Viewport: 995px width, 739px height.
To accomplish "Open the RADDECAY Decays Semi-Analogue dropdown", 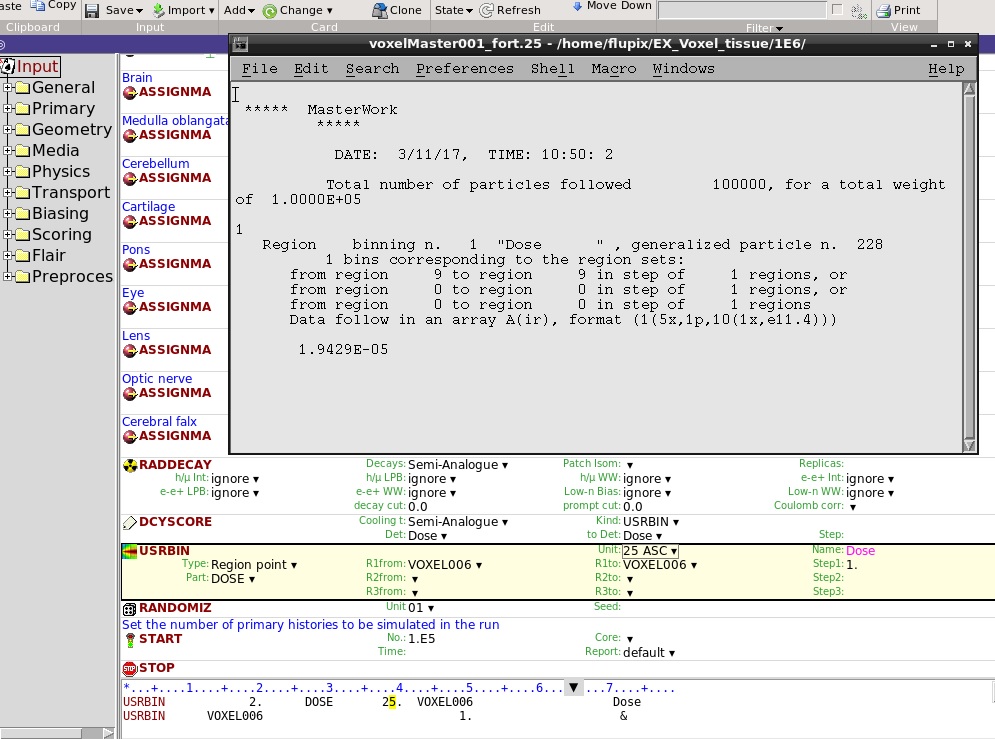I will pos(458,464).
